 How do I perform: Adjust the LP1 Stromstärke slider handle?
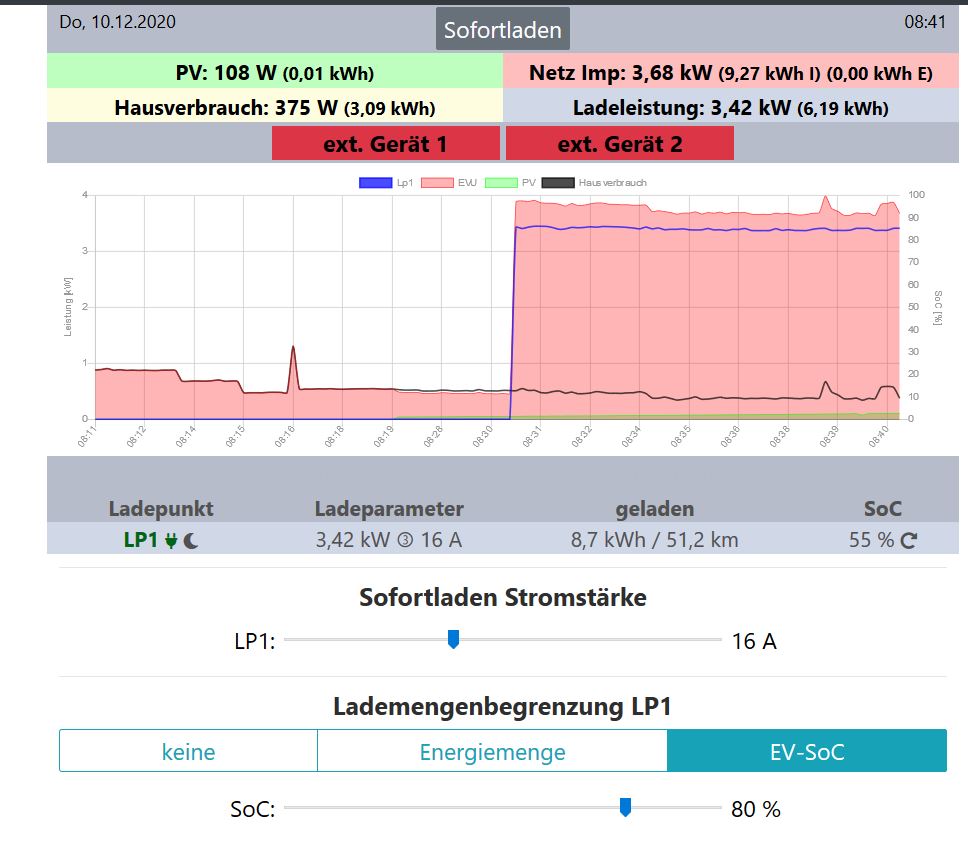point(453,640)
